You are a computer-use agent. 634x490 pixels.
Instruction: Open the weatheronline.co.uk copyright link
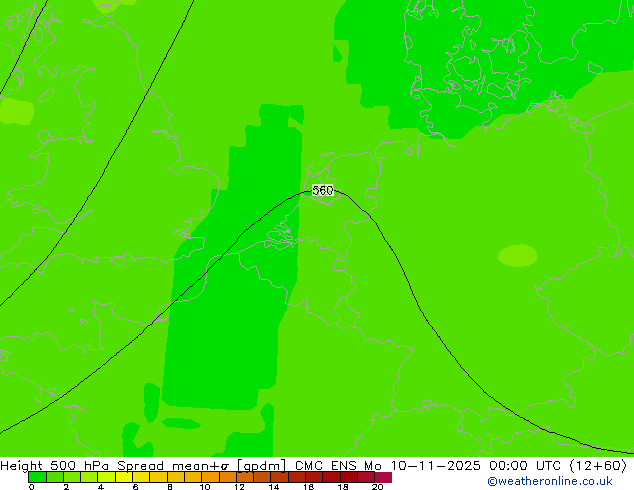[x=549, y=481]
